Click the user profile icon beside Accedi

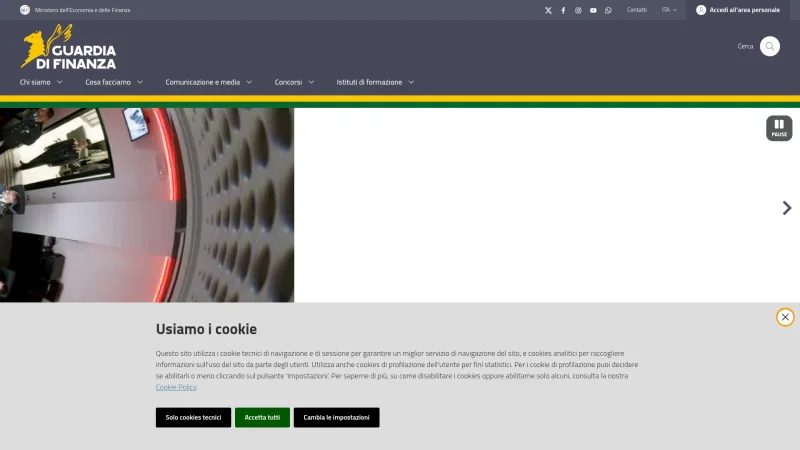coord(701,10)
